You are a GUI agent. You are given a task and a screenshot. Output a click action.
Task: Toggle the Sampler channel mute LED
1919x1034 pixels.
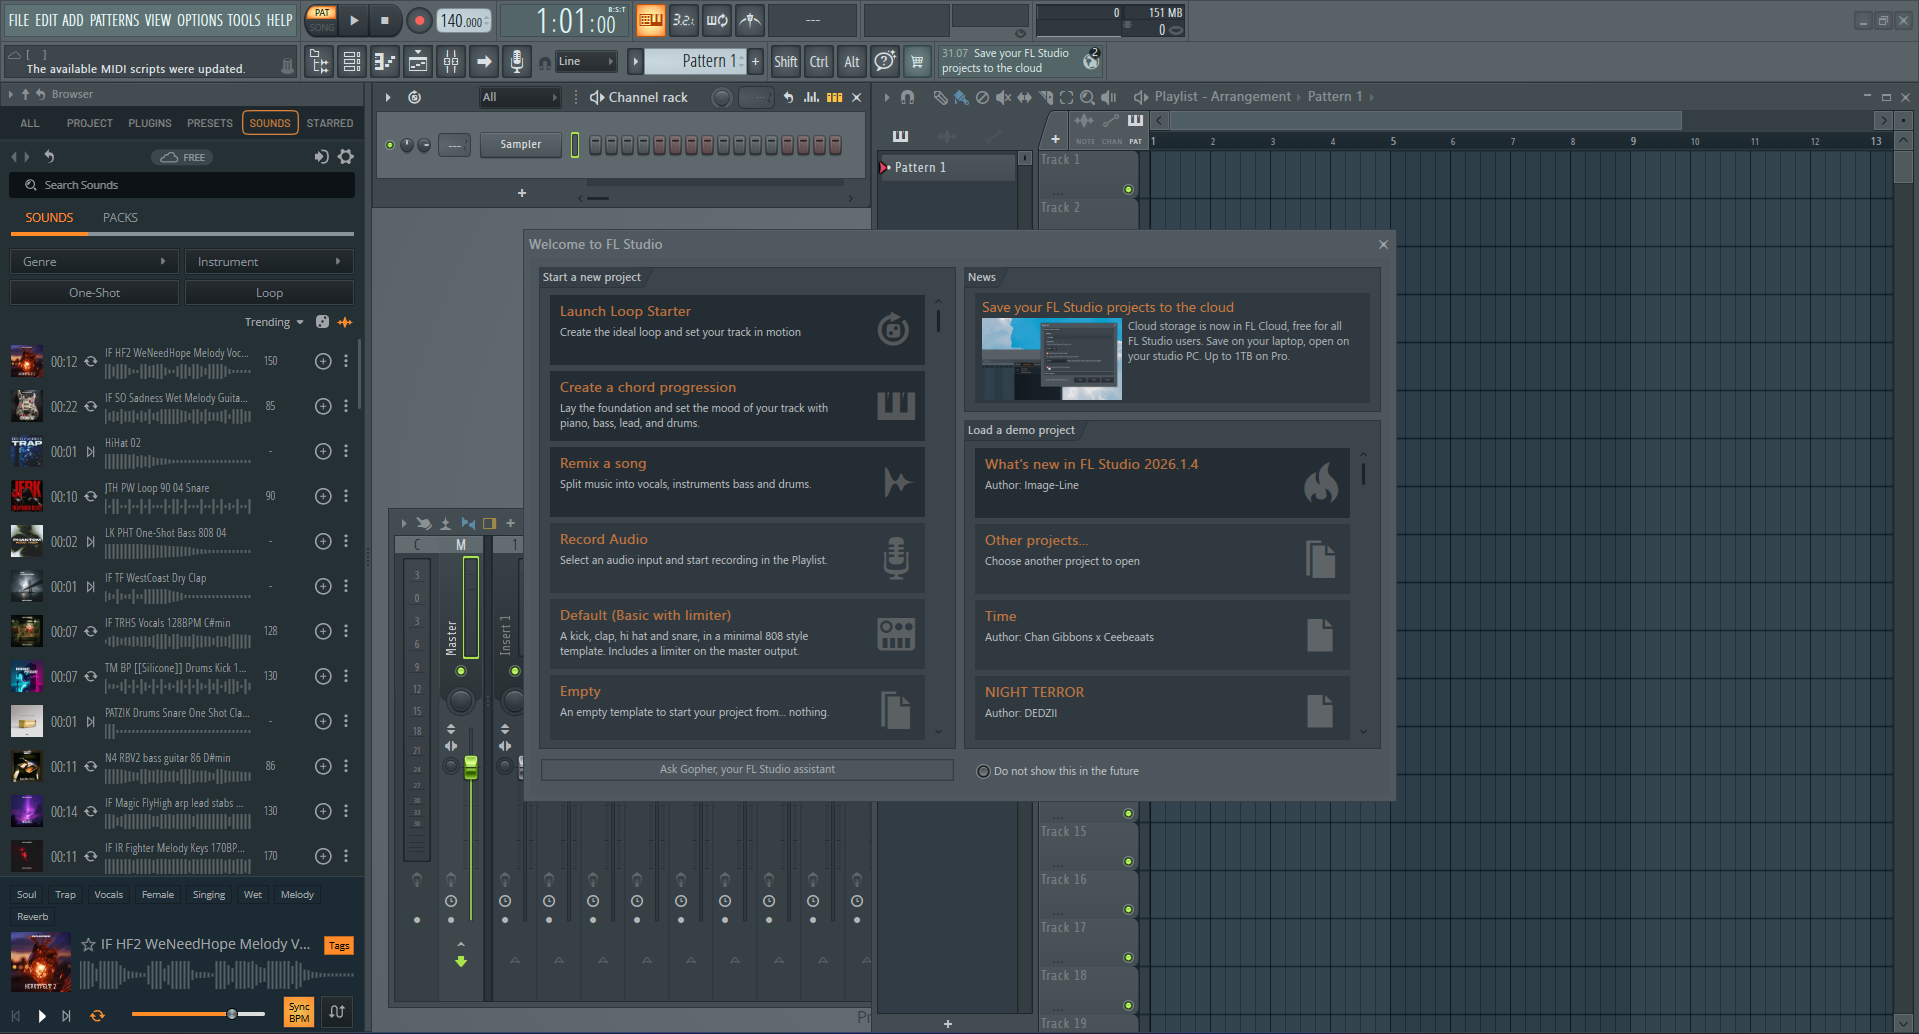pyautogui.click(x=390, y=145)
